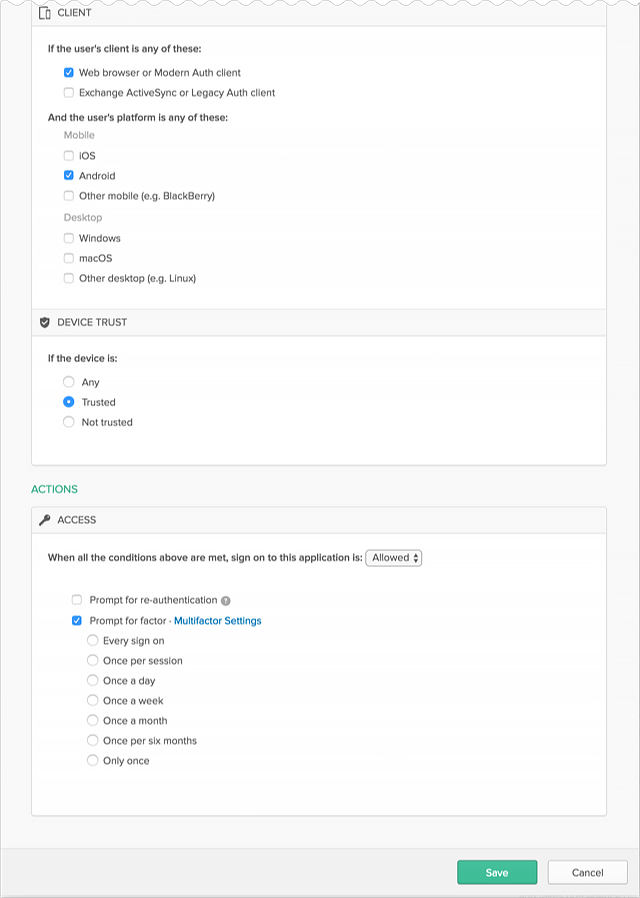
Task: Click the Client section device icon
Action: (x=44, y=13)
